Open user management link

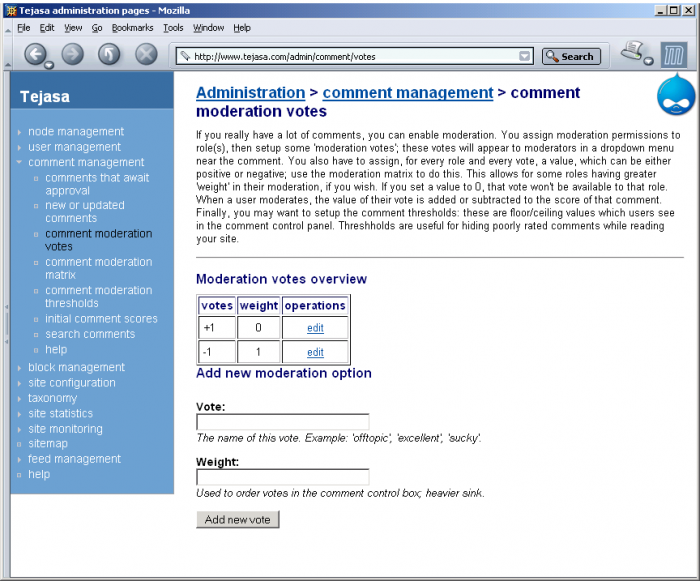click(74, 147)
